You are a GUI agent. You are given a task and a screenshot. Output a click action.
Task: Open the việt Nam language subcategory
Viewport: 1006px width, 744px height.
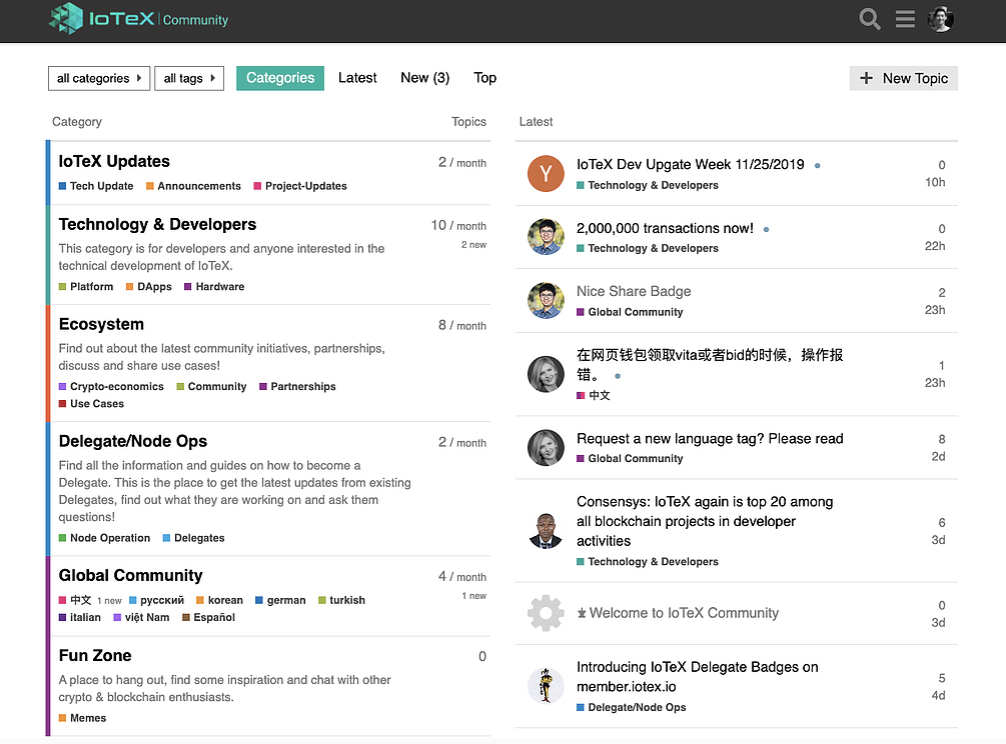141,618
